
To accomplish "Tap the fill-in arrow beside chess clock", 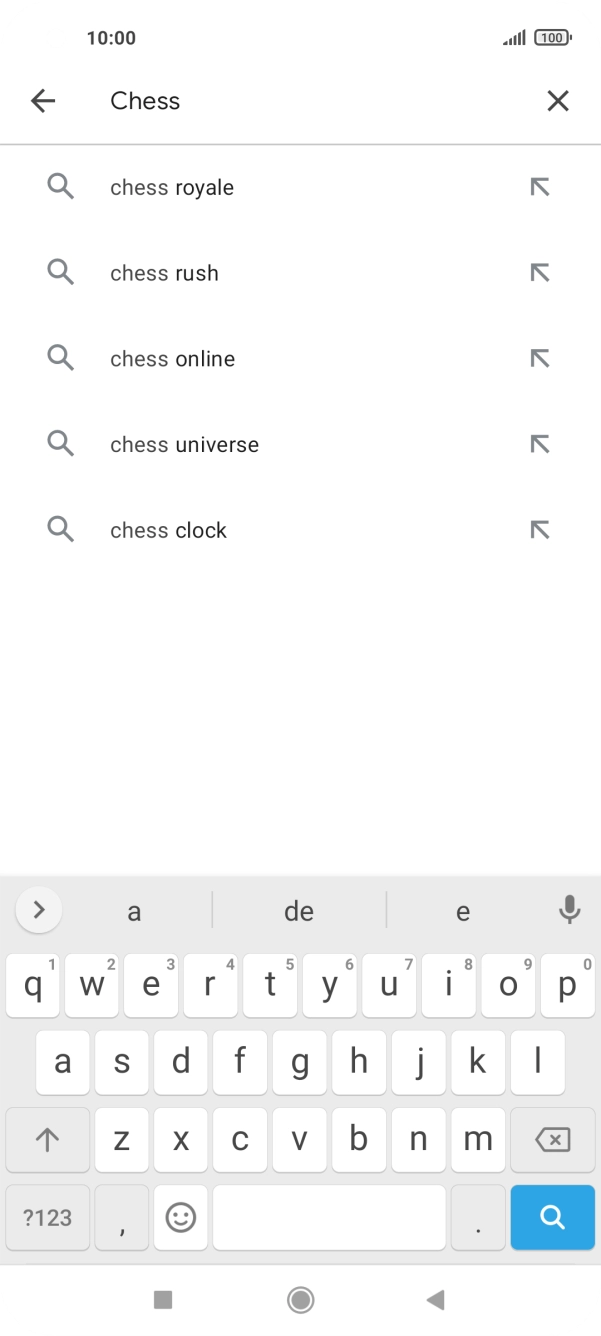I will [540, 529].
